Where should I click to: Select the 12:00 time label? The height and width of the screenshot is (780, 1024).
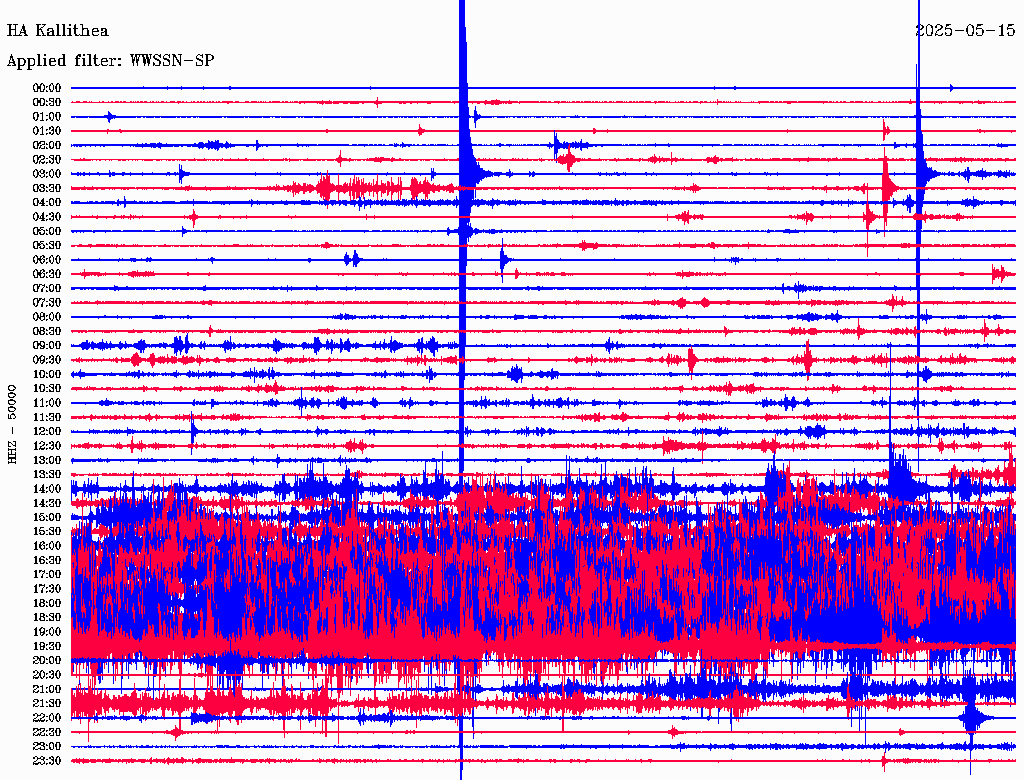tap(47, 432)
